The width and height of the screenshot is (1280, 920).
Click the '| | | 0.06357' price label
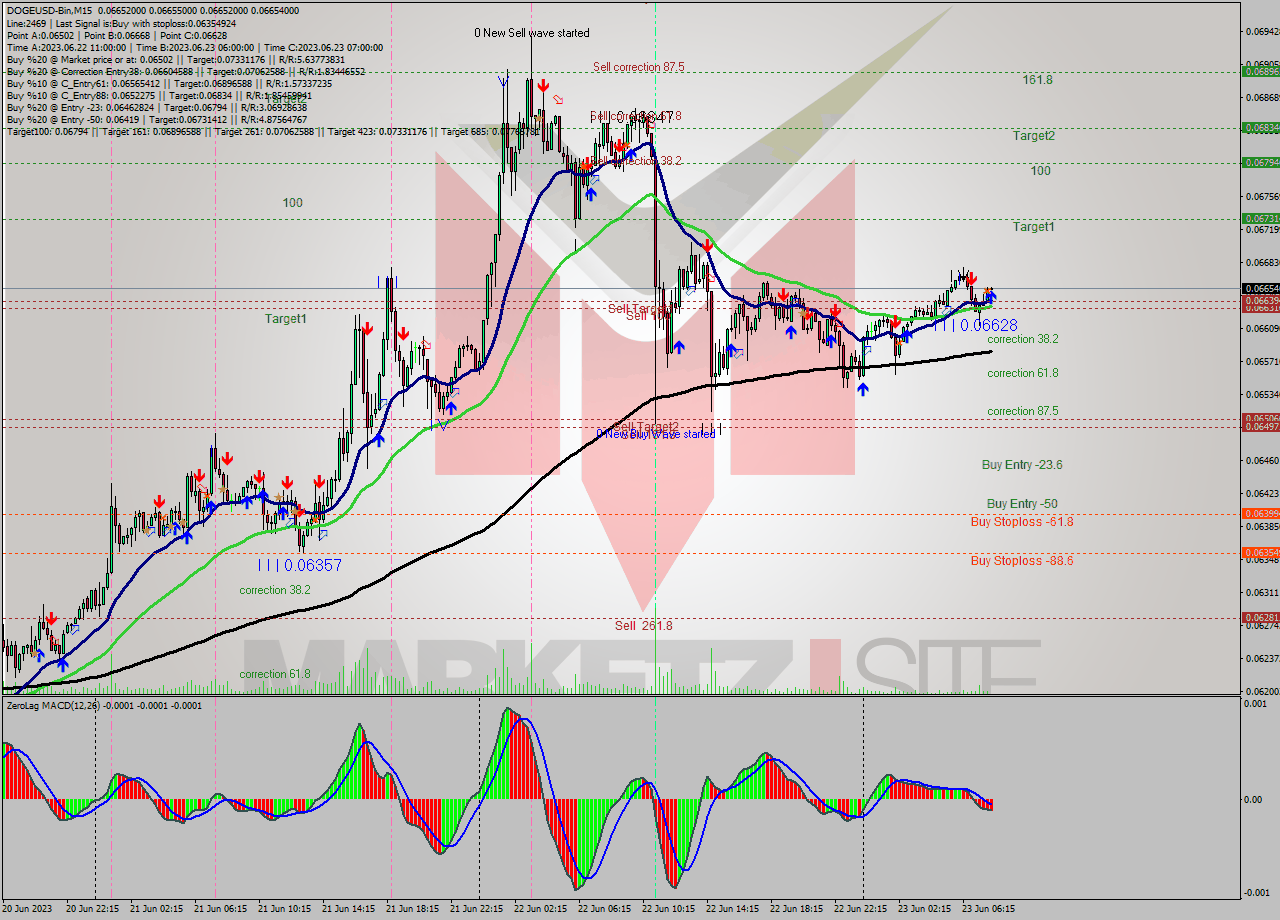click(300, 565)
